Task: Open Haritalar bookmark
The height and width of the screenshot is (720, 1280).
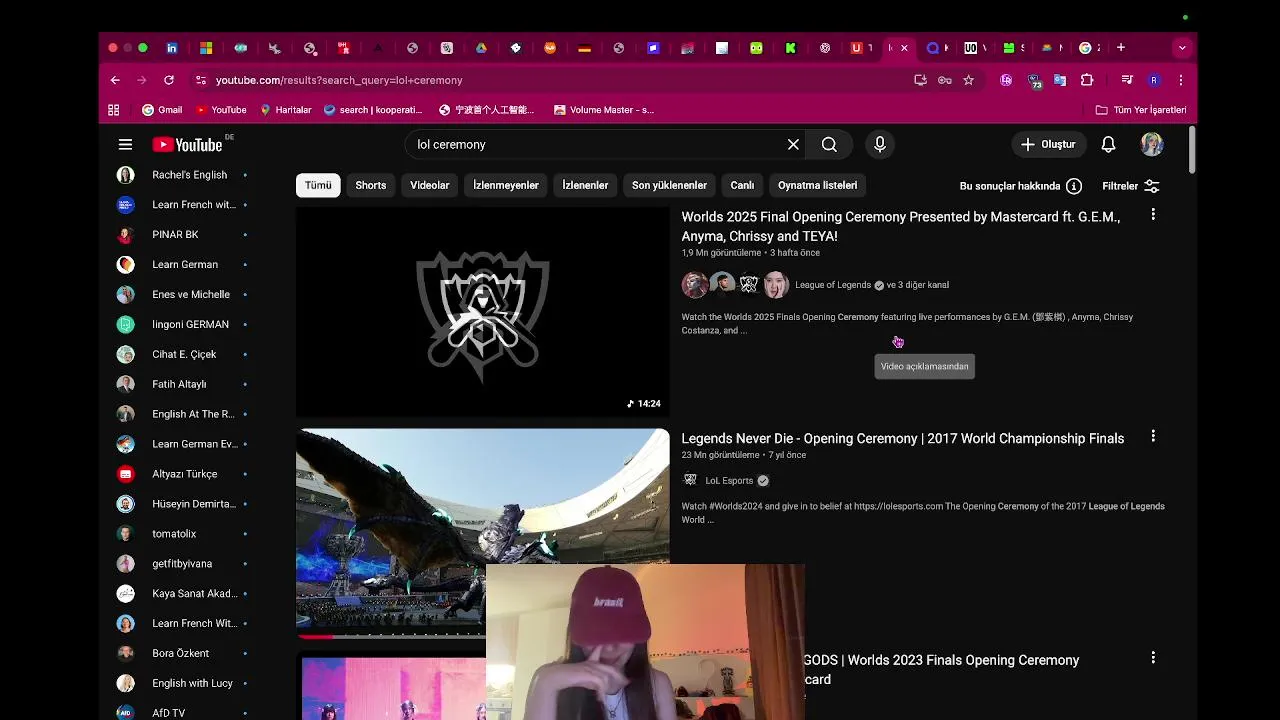Action: click(286, 110)
